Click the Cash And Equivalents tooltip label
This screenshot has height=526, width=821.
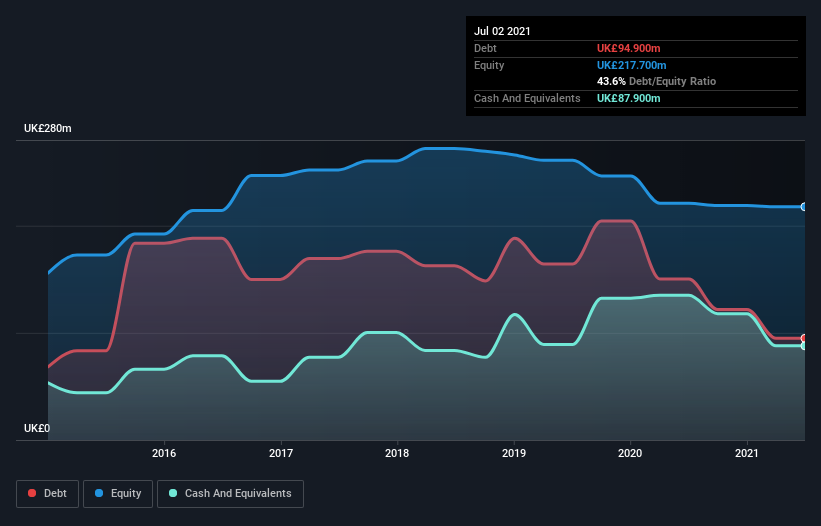coord(527,98)
